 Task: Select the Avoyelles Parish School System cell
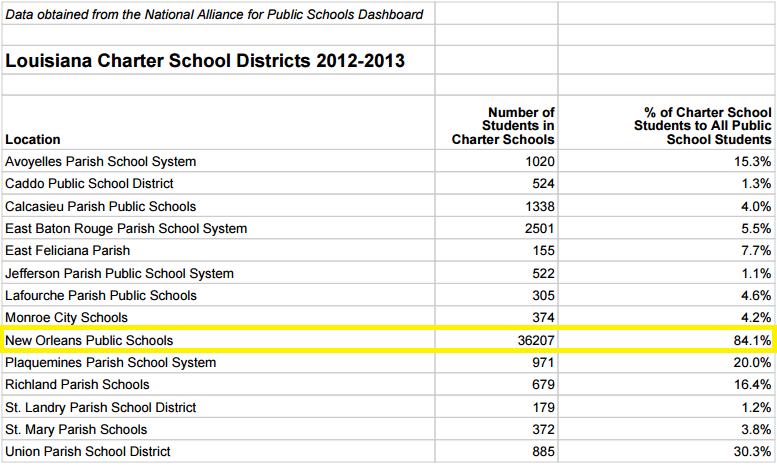coord(101,162)
